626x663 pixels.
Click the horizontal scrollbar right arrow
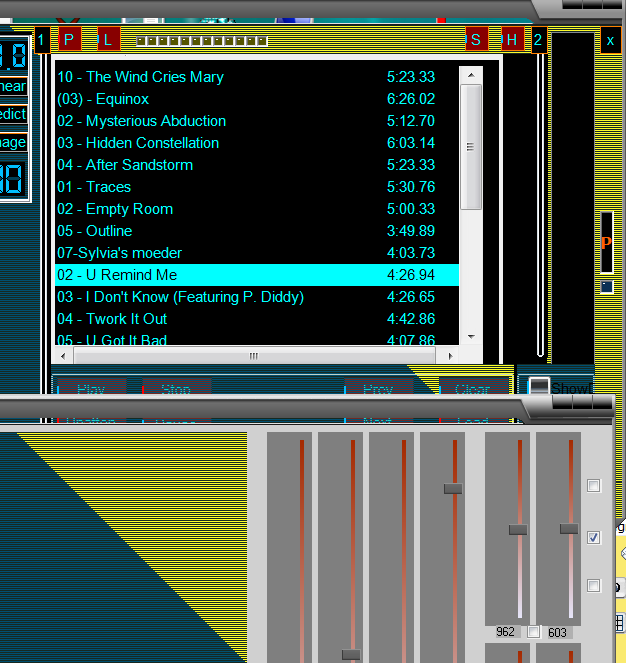pos(450,356)
